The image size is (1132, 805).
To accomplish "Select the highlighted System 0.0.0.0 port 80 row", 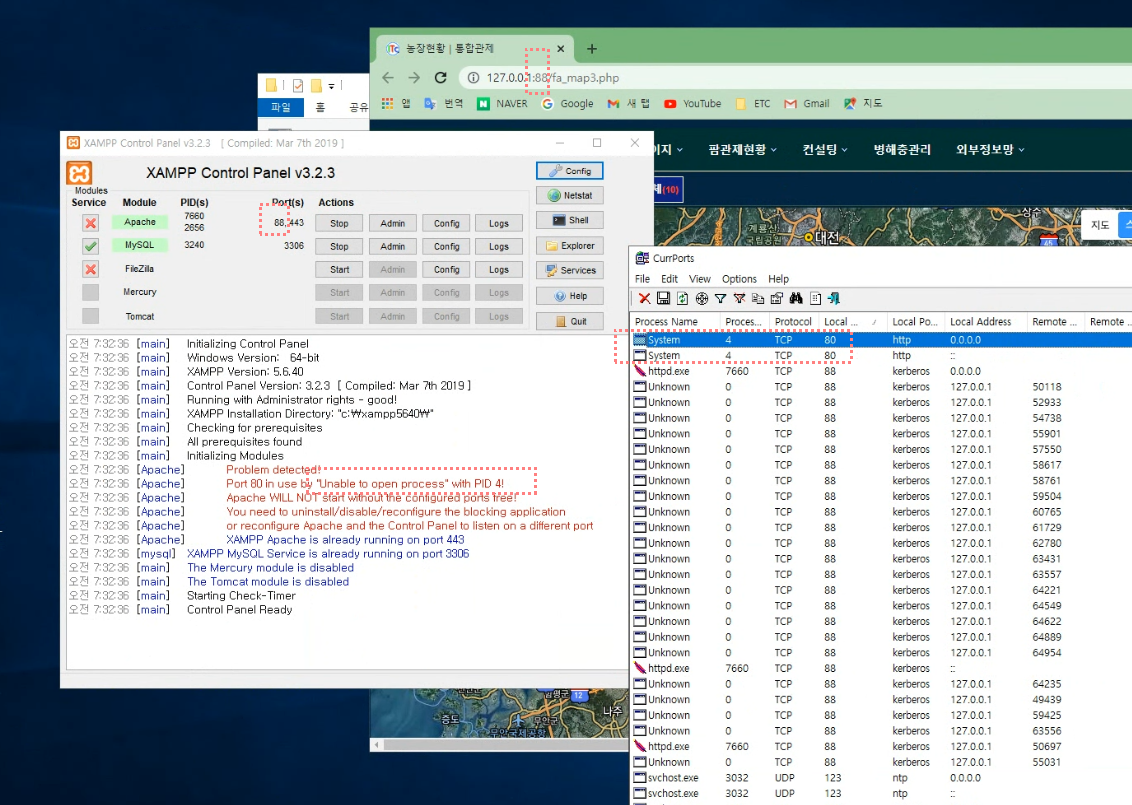I will pos(882,339).
